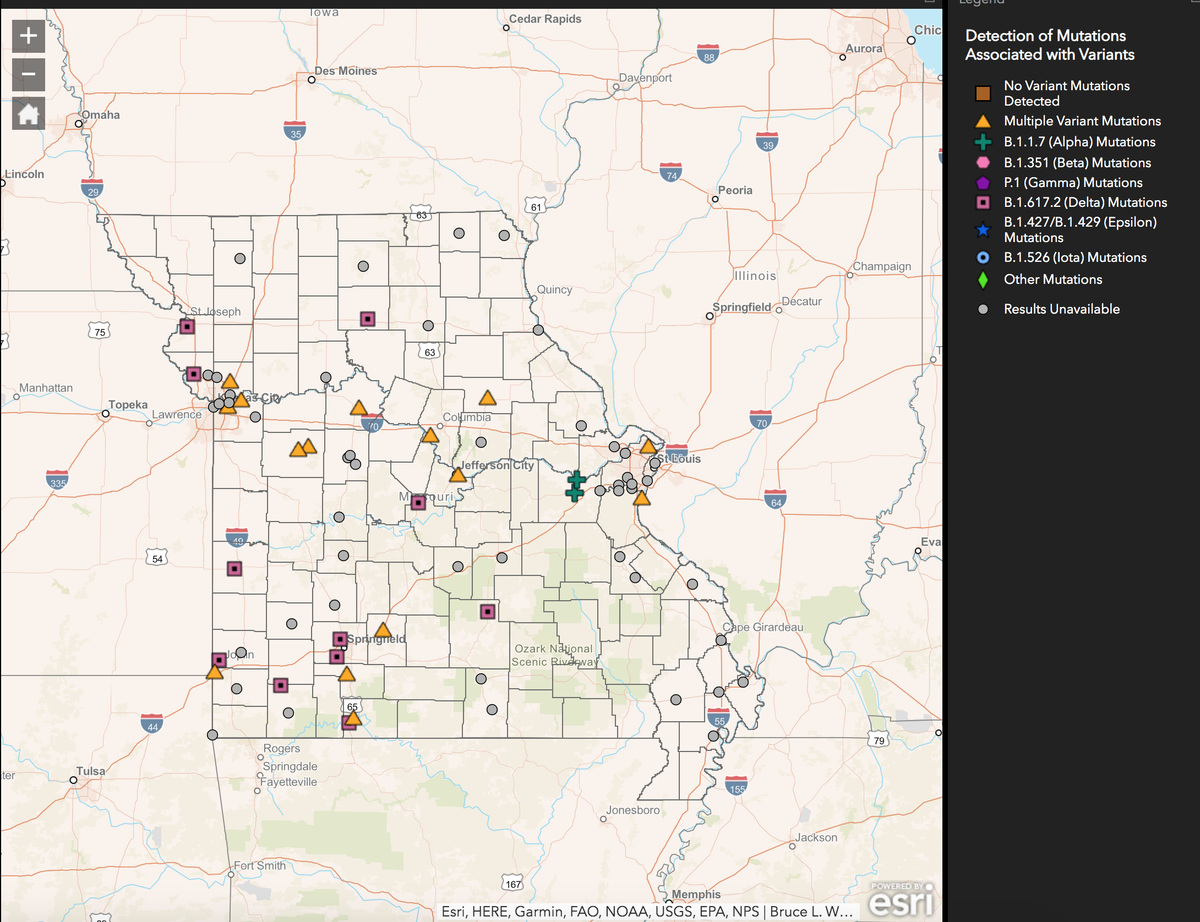Select the gray circle at Cape Girardeau
Image resolution: width=1200 pixels, height=922 pixels.
coord(724,640)
